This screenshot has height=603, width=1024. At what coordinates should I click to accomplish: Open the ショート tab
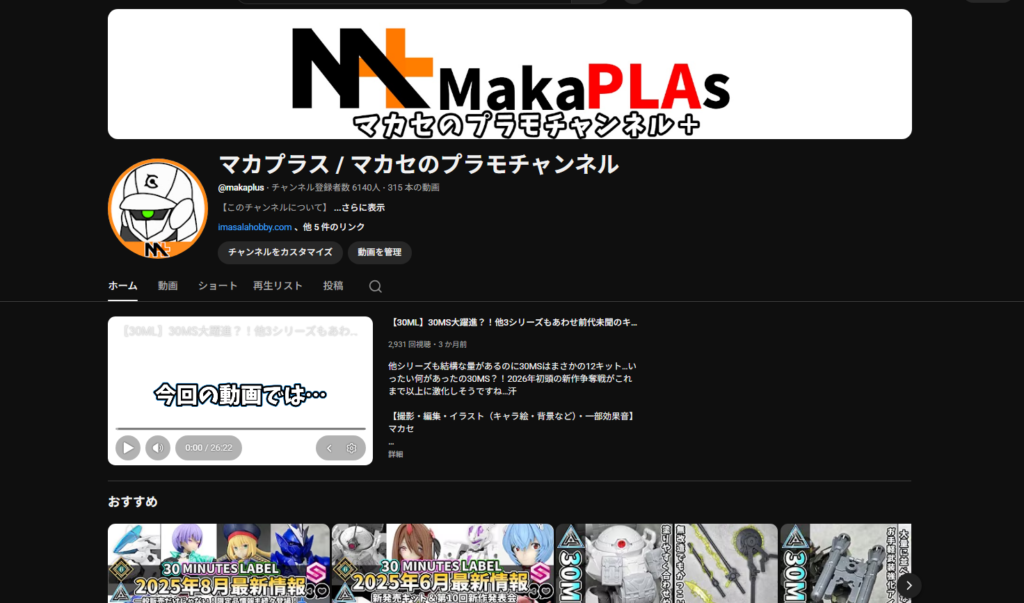[217, 286]
